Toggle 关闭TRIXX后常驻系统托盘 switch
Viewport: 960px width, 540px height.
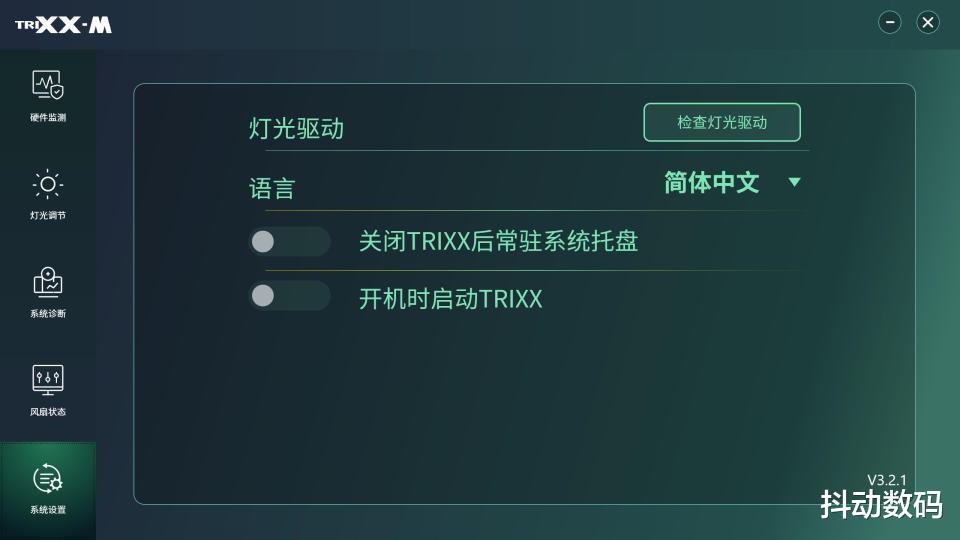[289, 241]
